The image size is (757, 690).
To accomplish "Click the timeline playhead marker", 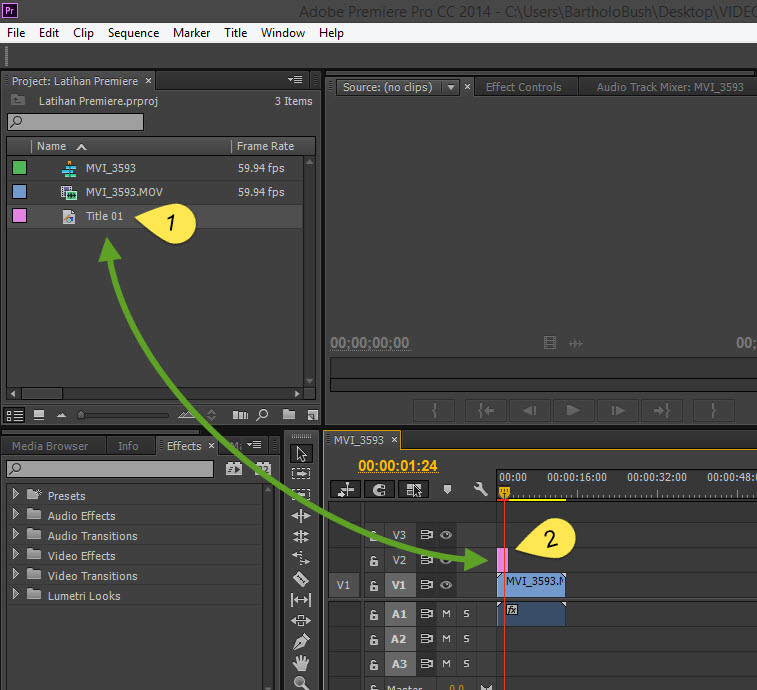I will [x=504, y=492].
